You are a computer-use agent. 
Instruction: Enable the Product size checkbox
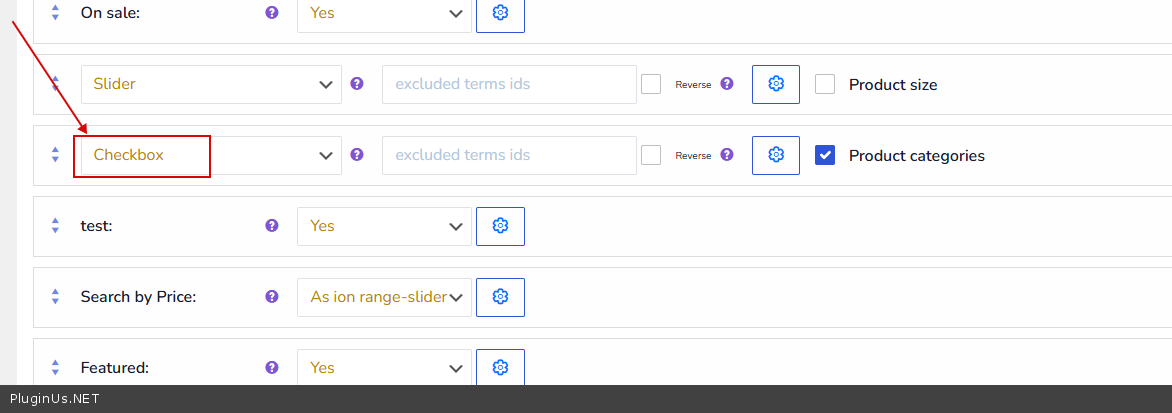tap(825, 84)
